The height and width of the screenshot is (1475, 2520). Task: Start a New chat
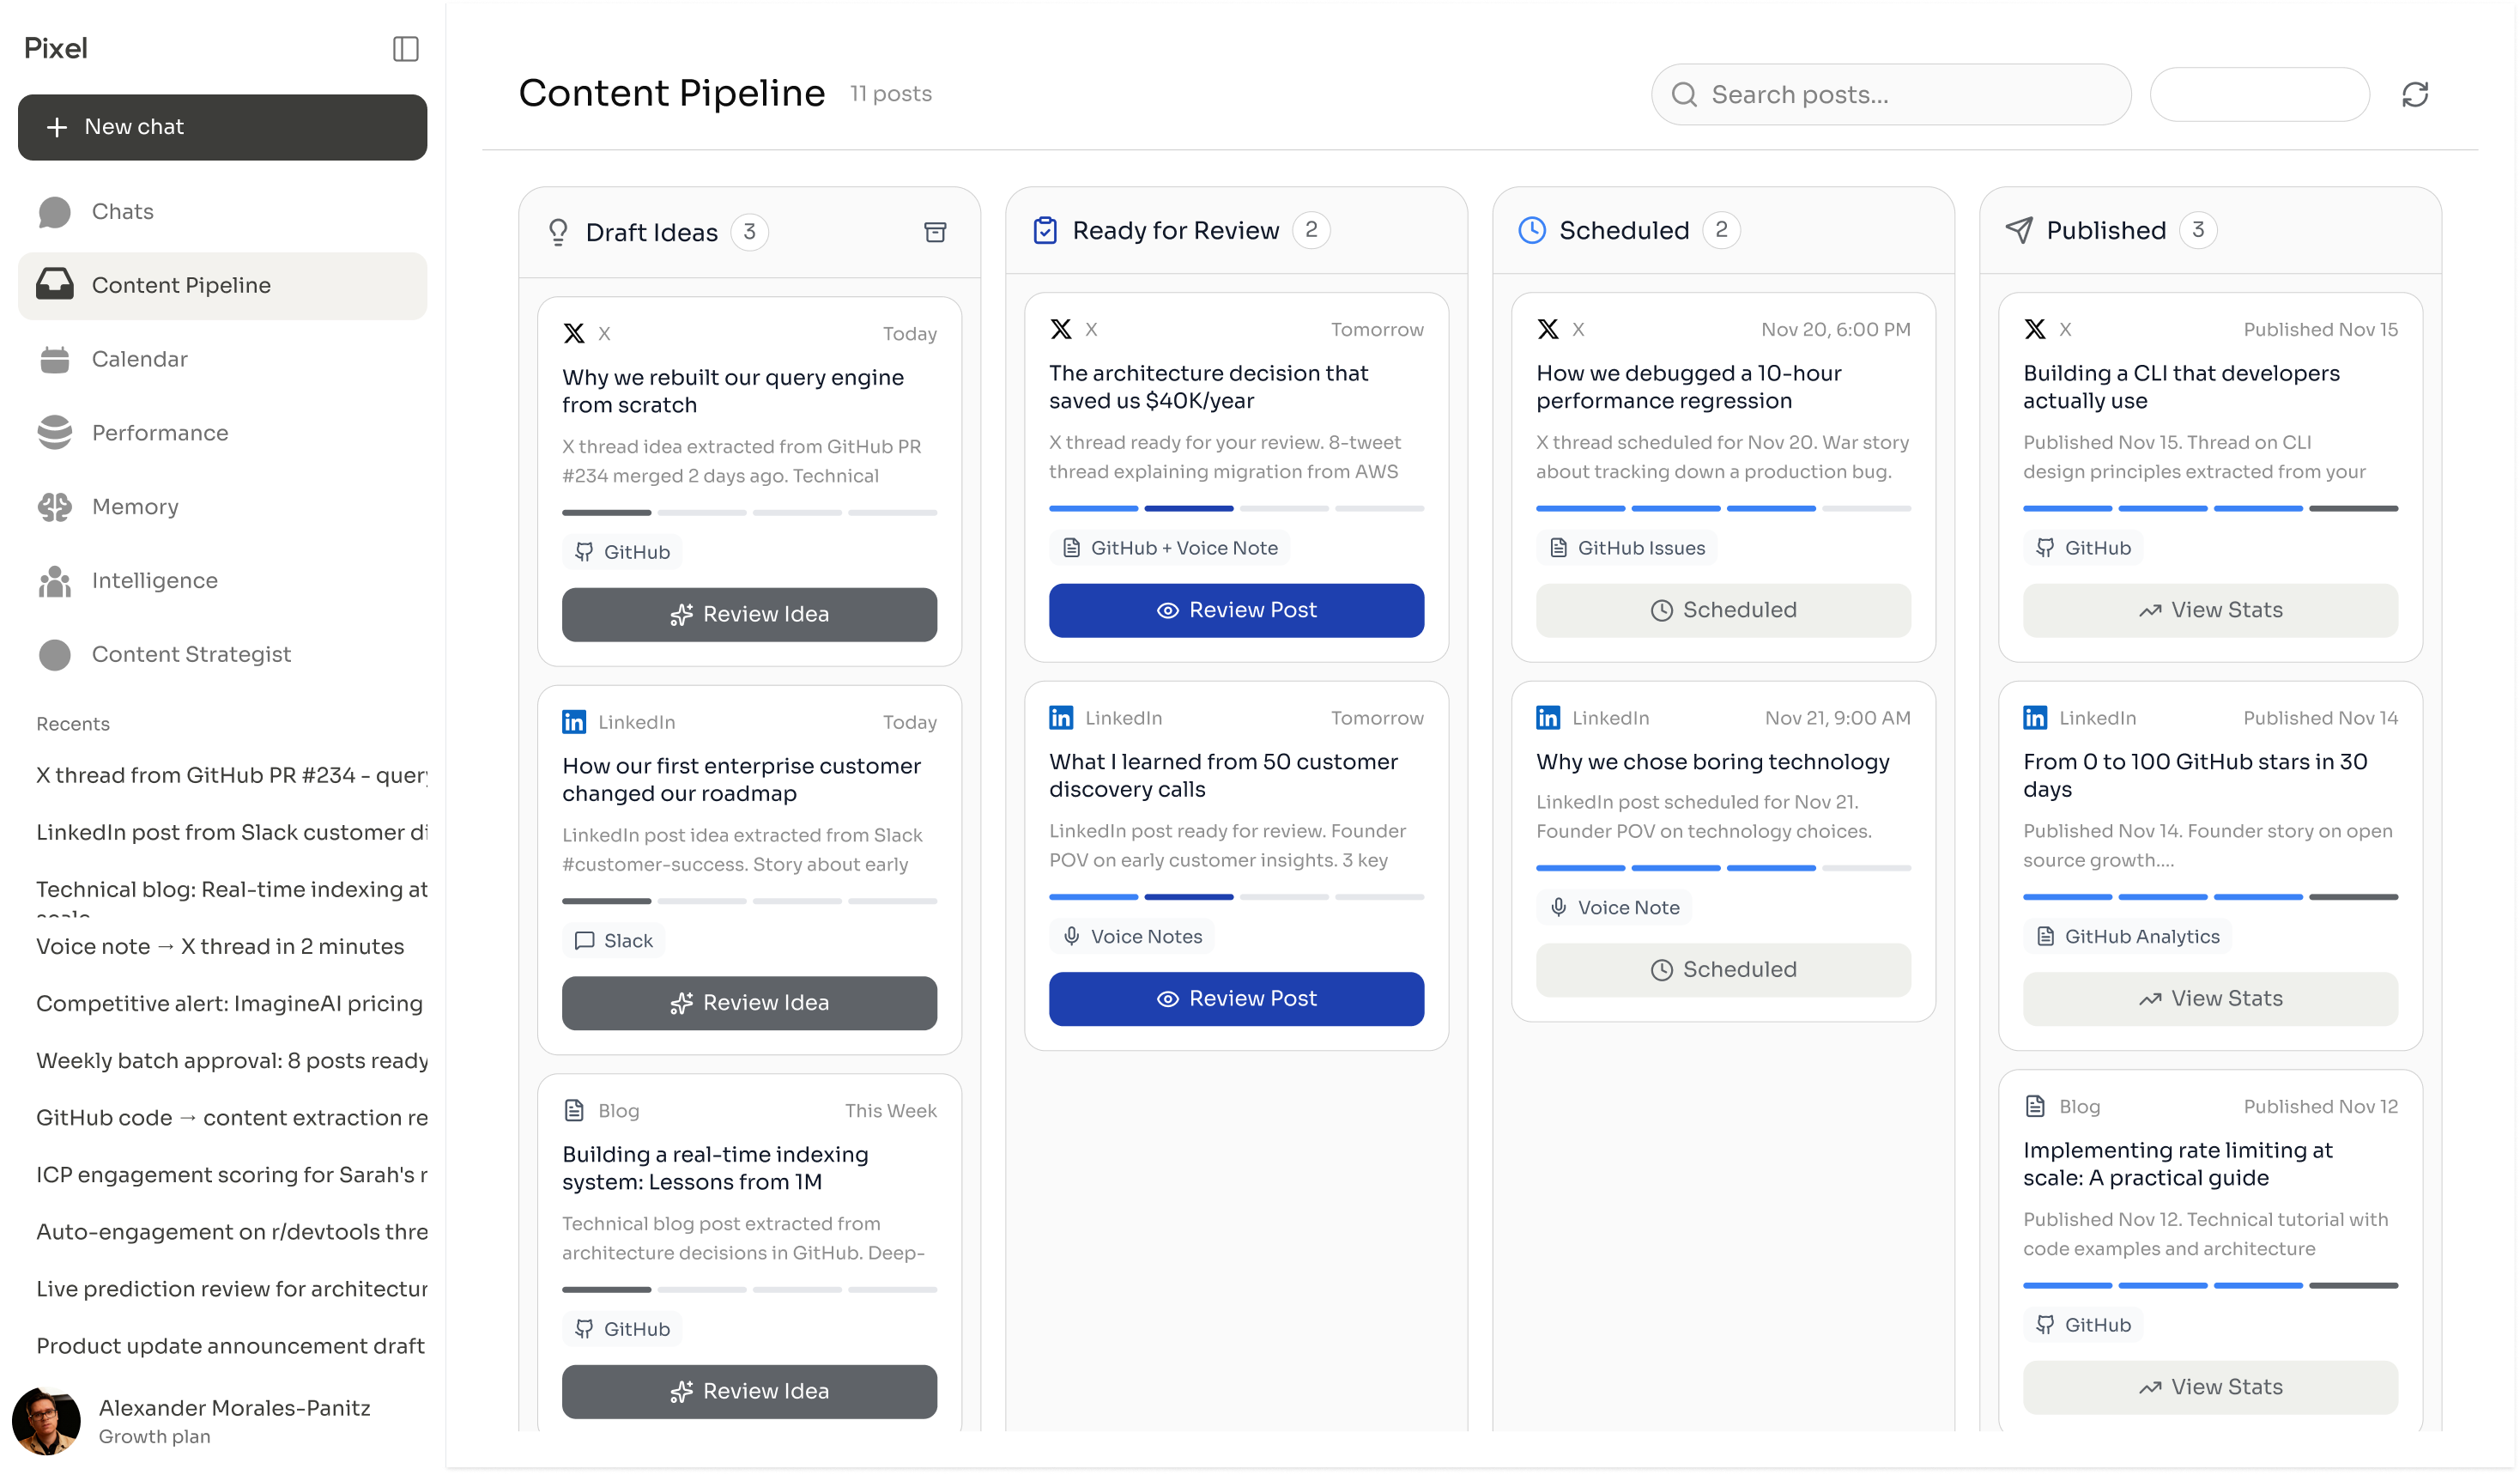coord(222,127)
